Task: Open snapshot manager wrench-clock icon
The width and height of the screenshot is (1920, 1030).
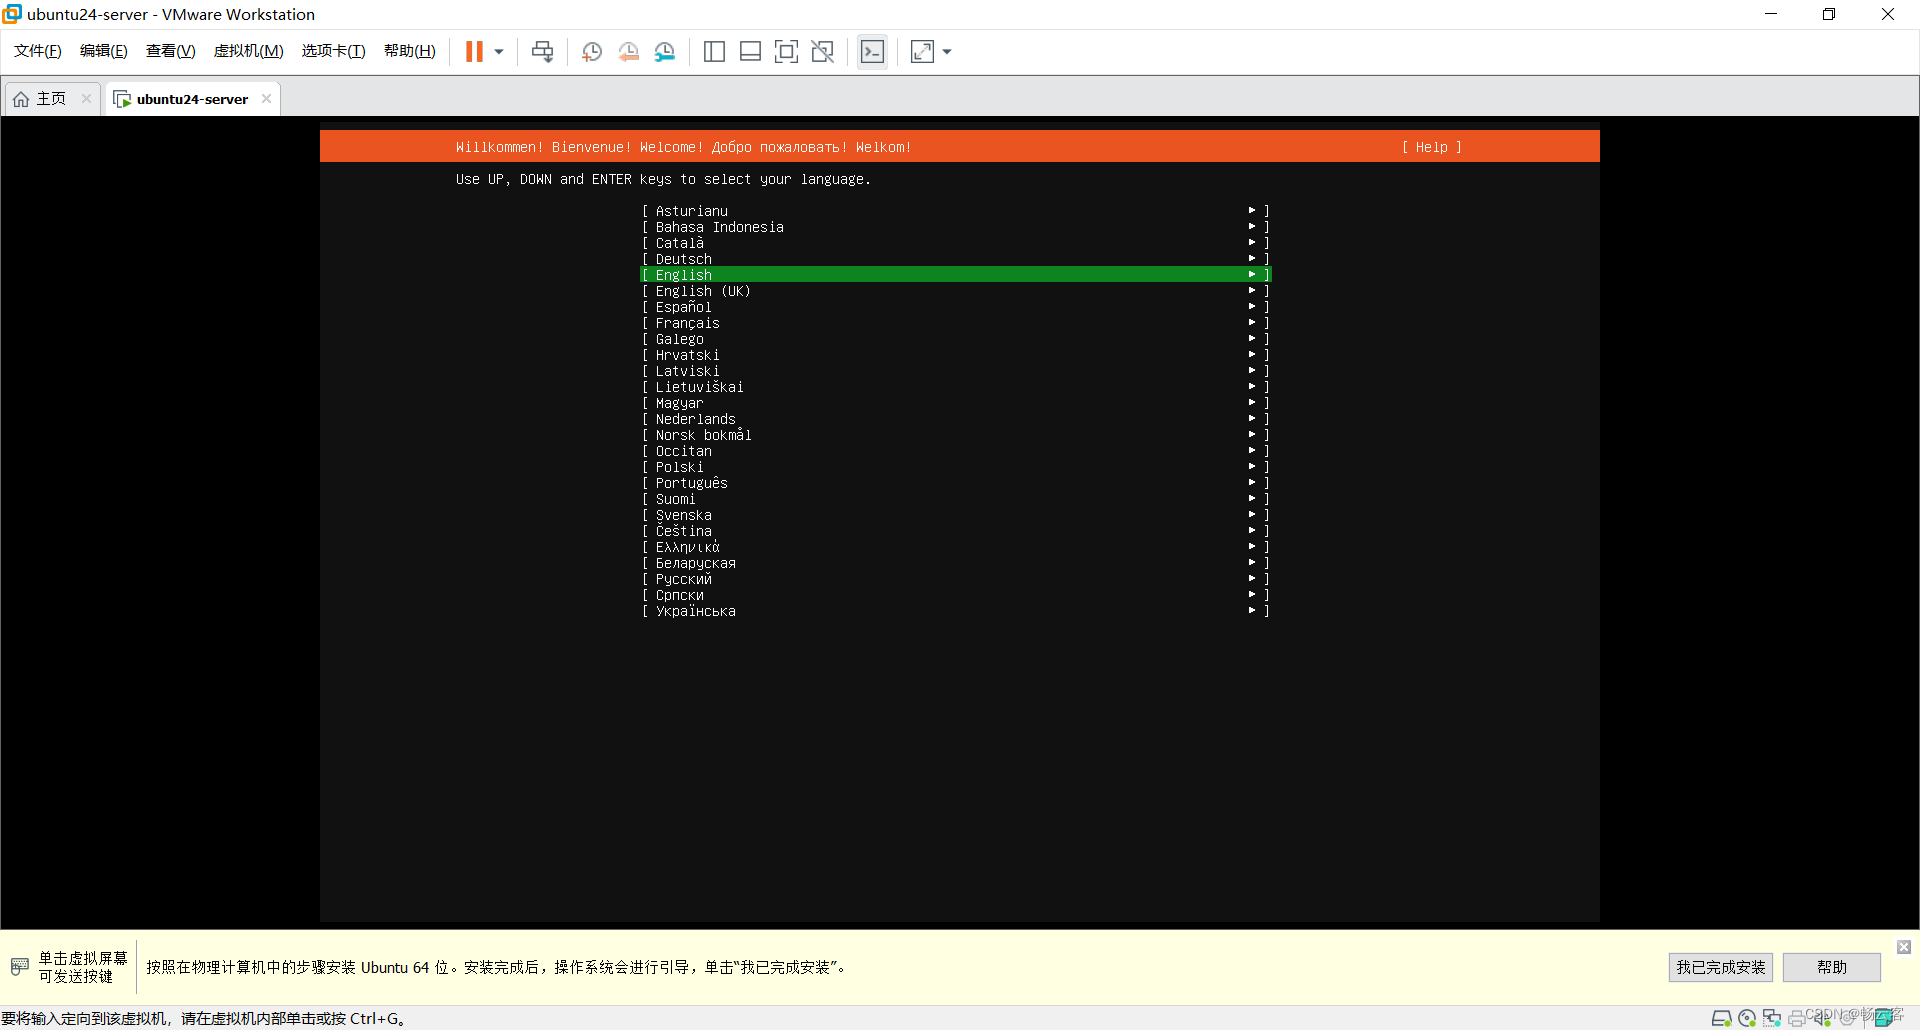Action: tap(665, 51)
